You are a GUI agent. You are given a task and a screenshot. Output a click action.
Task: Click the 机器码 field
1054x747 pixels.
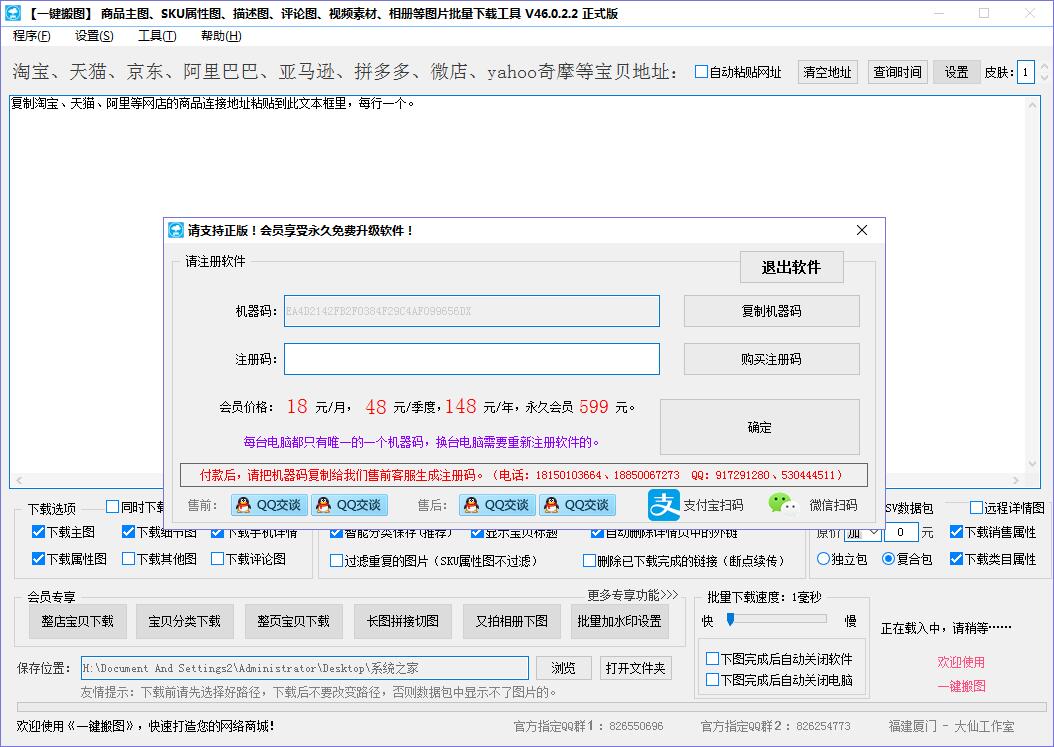[x=472, y=311]
